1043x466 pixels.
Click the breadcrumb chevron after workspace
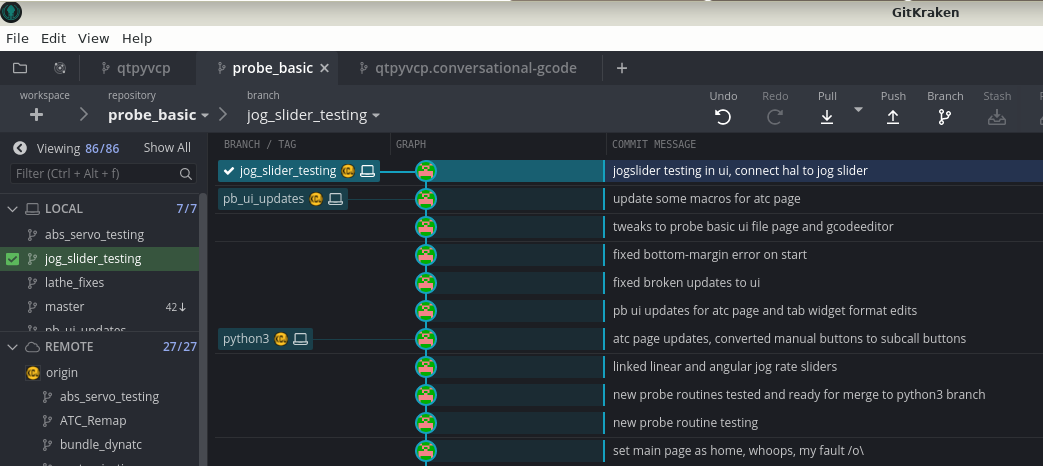84,115
